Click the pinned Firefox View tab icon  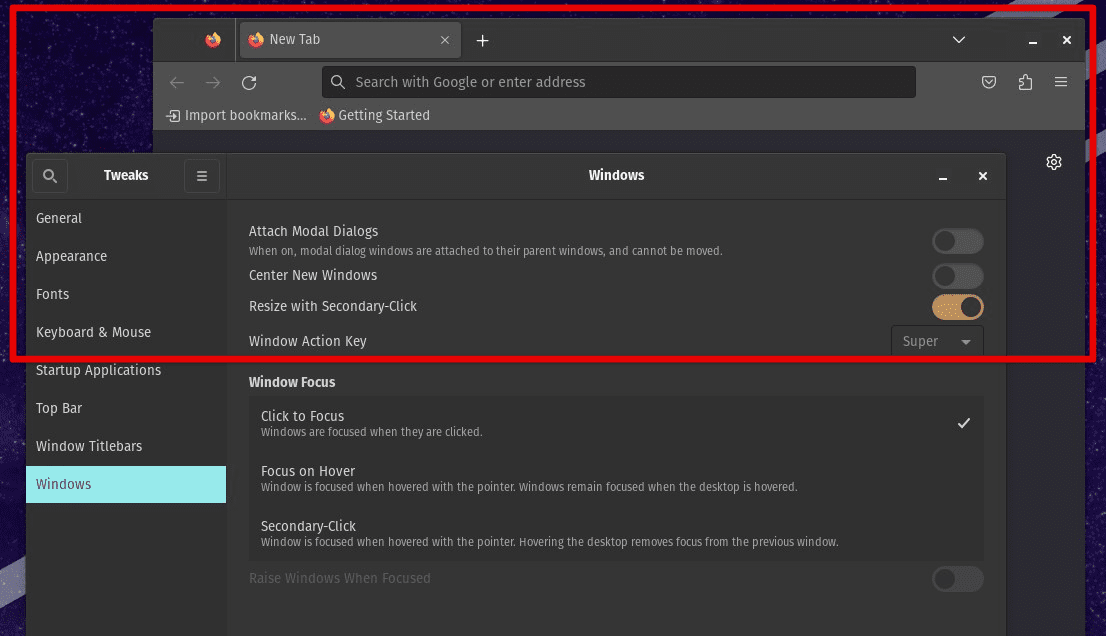(x=212, y=40)
